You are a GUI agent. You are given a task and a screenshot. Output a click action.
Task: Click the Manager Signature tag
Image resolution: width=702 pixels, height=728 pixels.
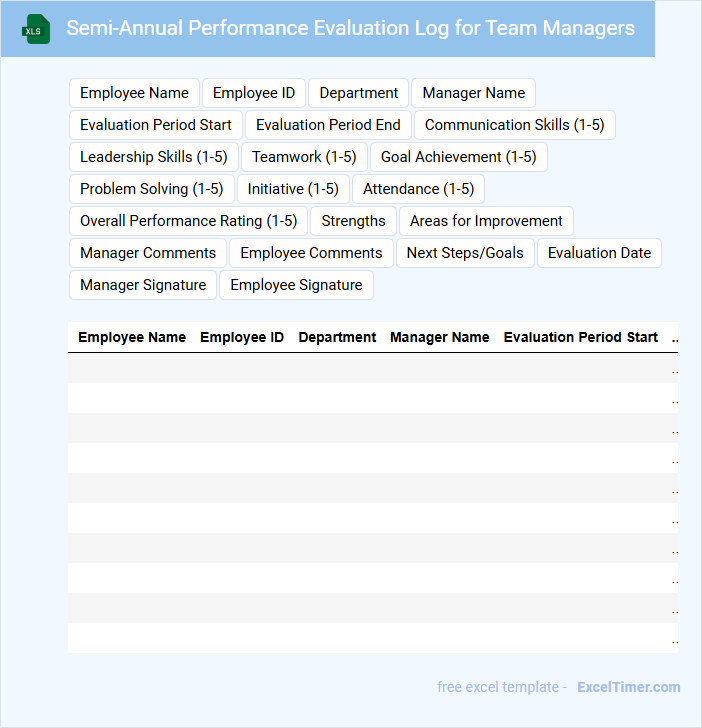click(x=143, y=285)
